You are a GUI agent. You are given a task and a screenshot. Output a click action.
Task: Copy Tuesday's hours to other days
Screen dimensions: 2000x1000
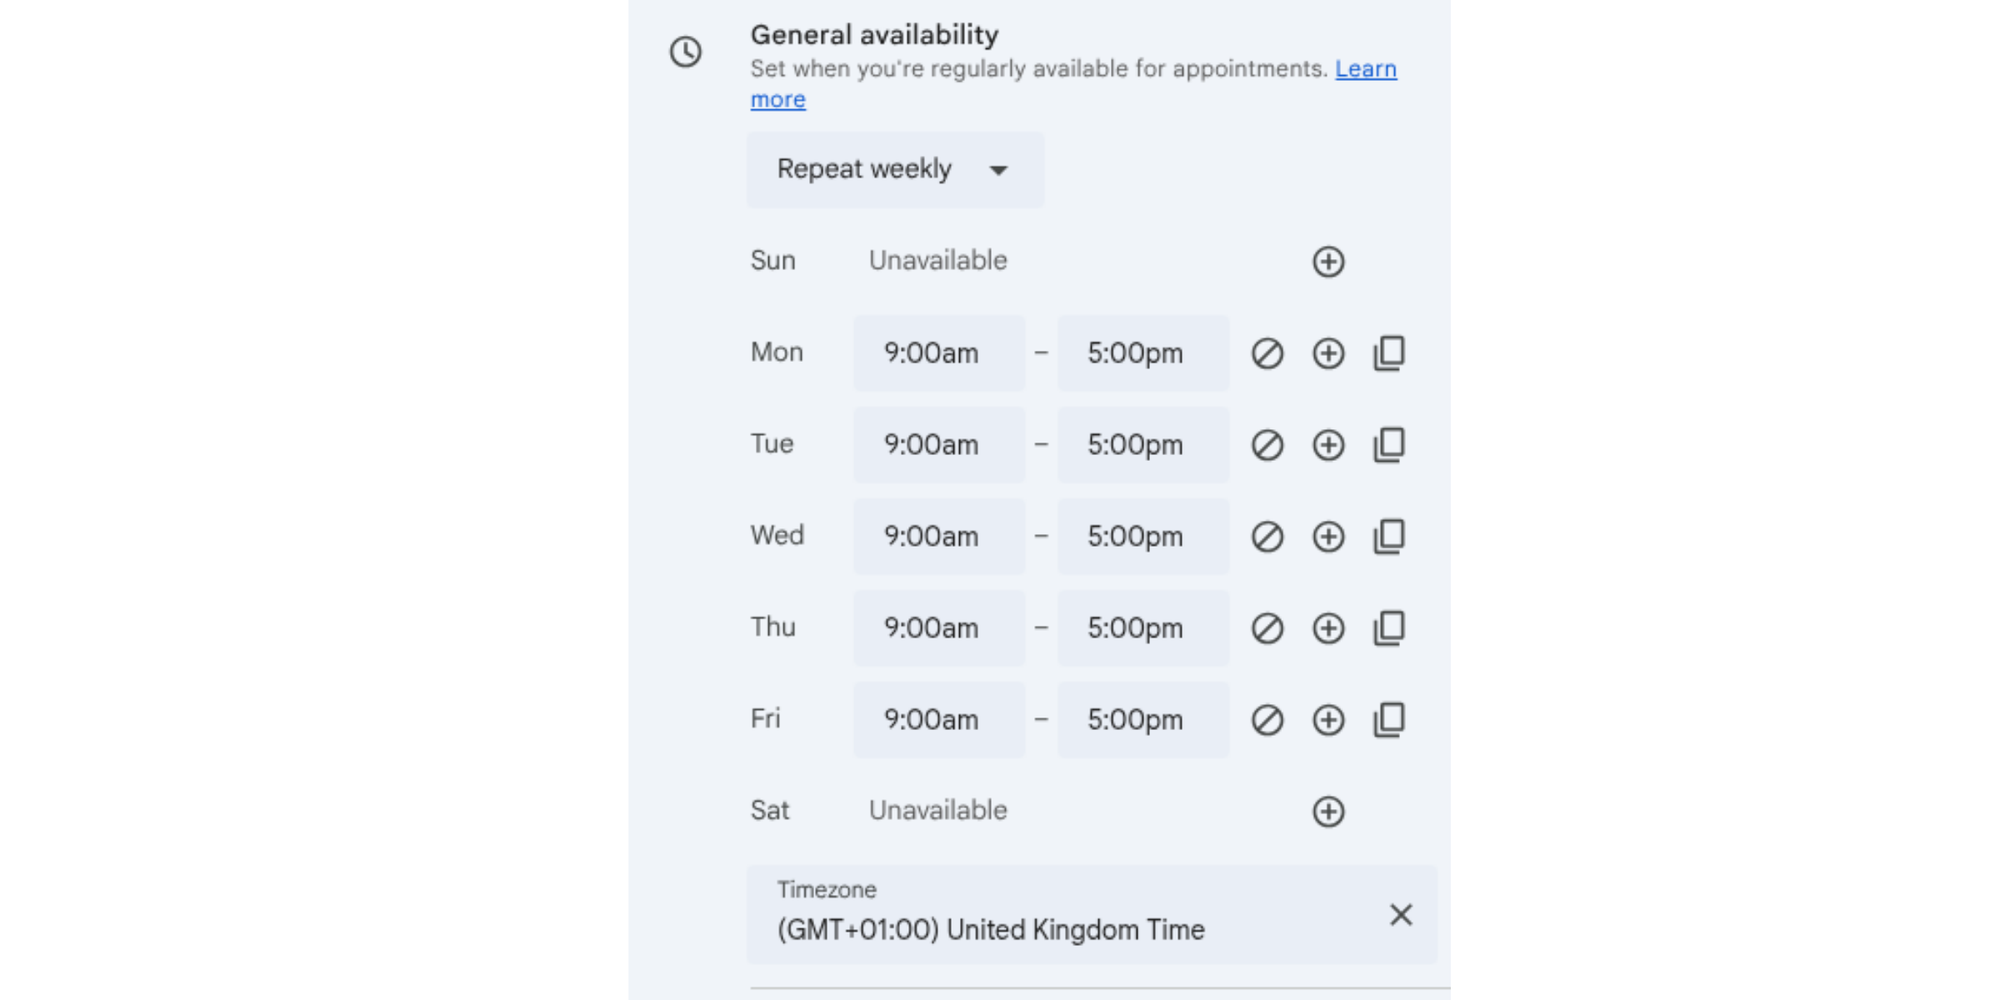click(x=1388, y=444)
